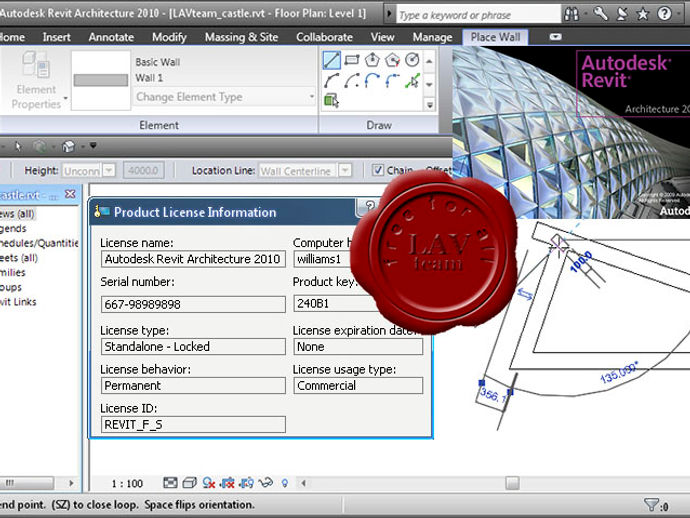690x518 pixels.
Task: Click the keyword search input field
Action: click(x=478, y=15)
